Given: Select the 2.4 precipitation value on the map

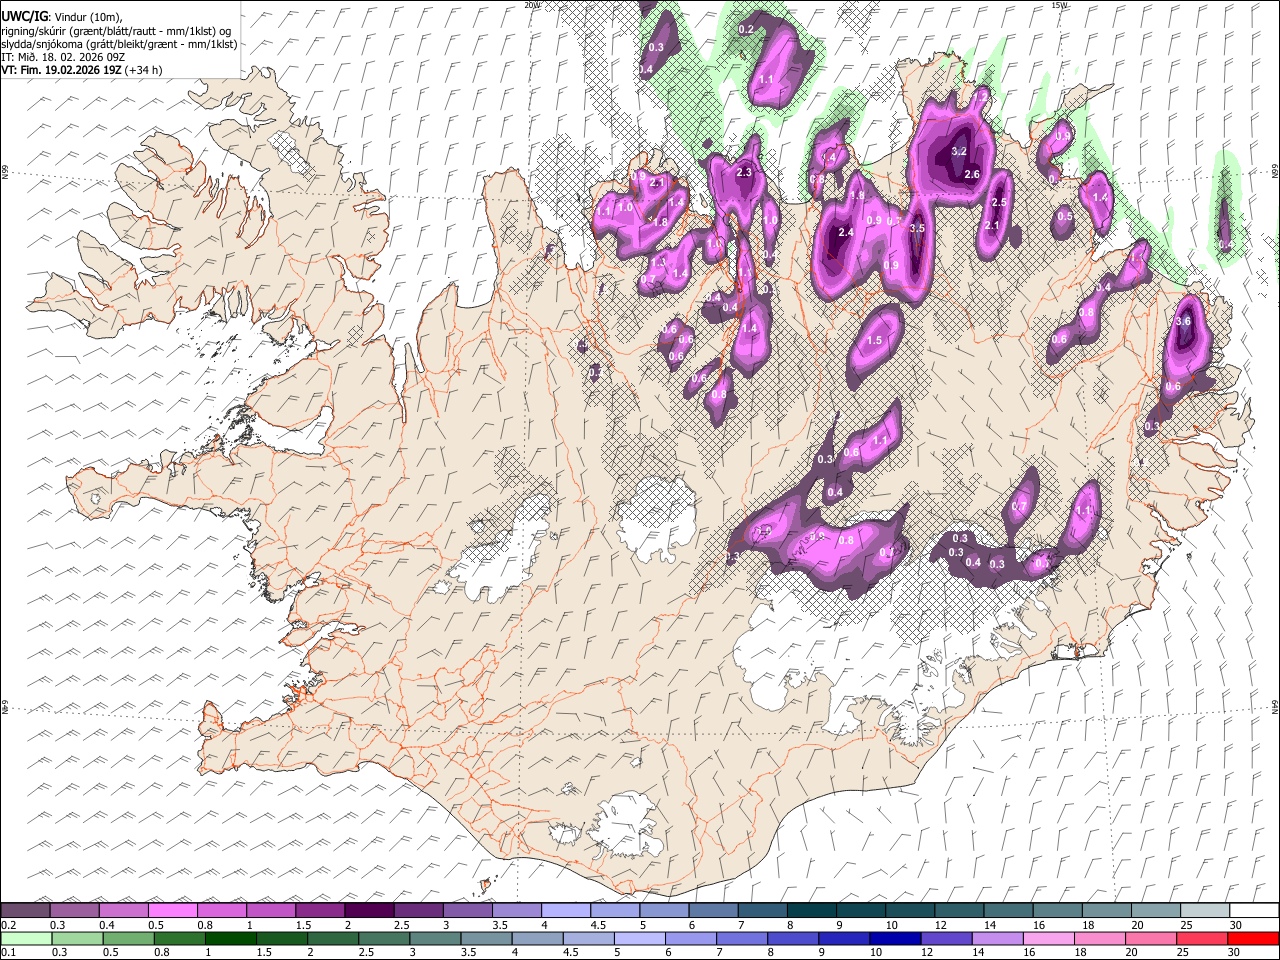Looking at the screenshot, I should (x=846, y=232).
